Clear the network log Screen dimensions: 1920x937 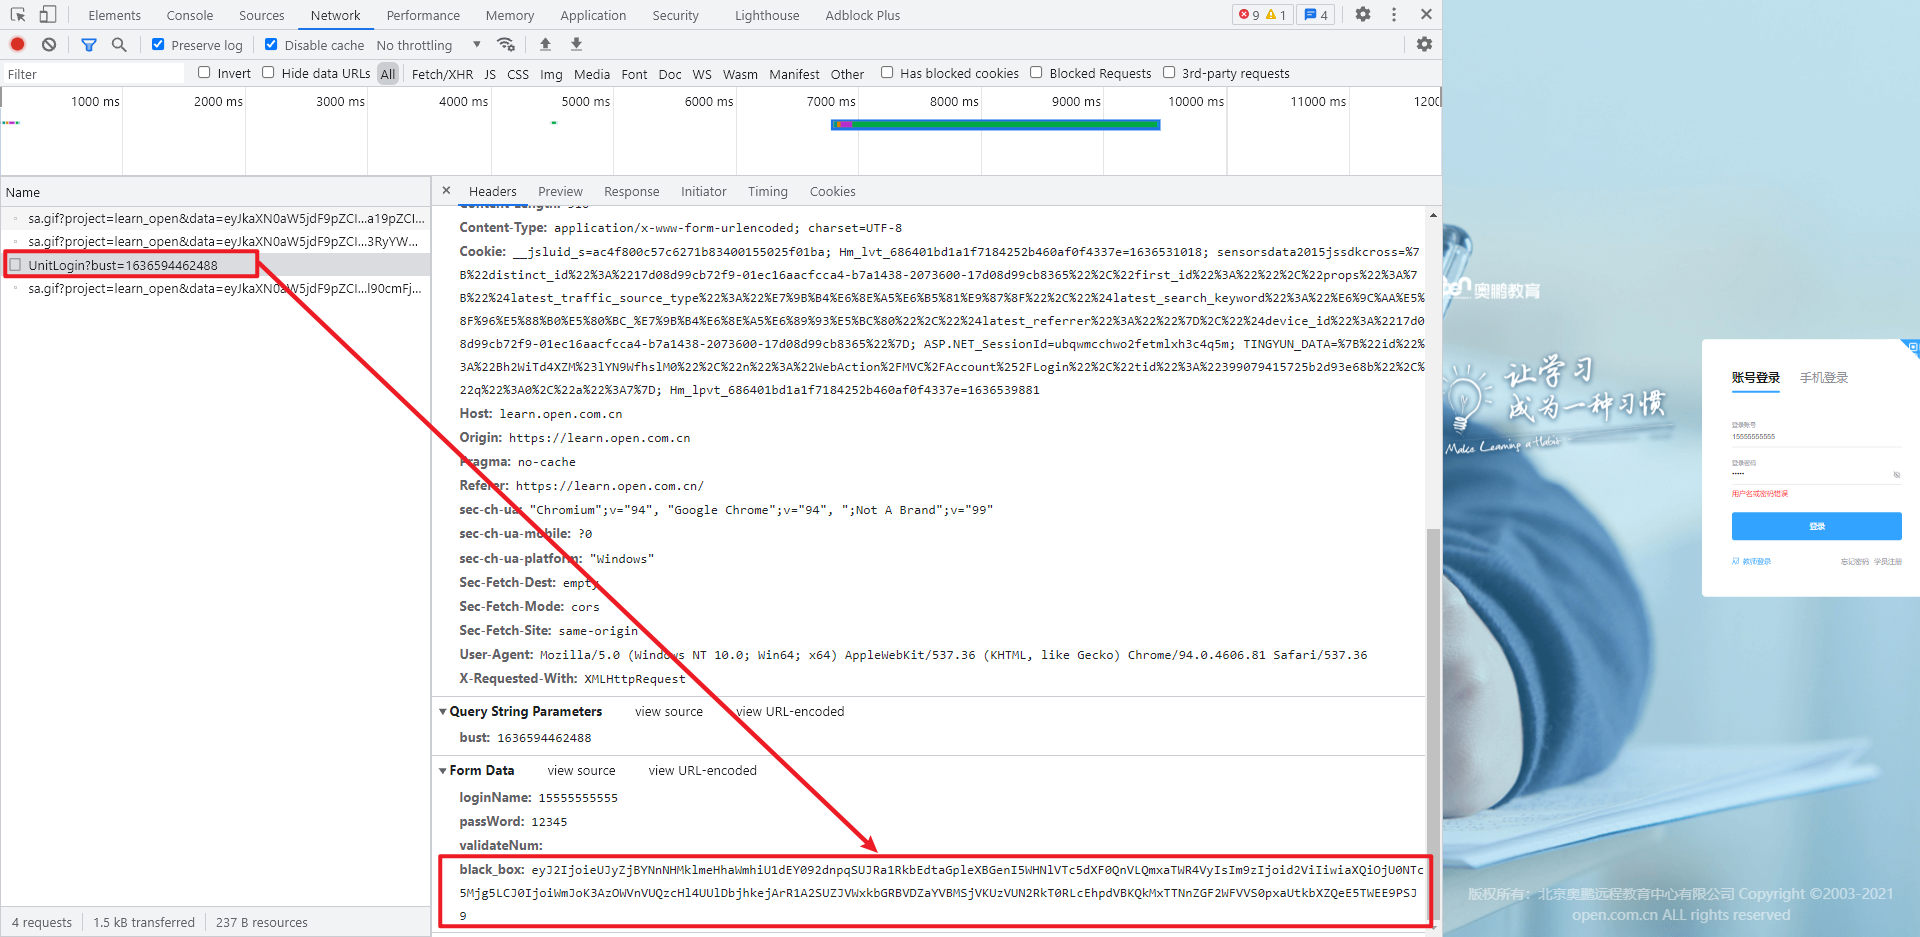click(x=49, y=45)
